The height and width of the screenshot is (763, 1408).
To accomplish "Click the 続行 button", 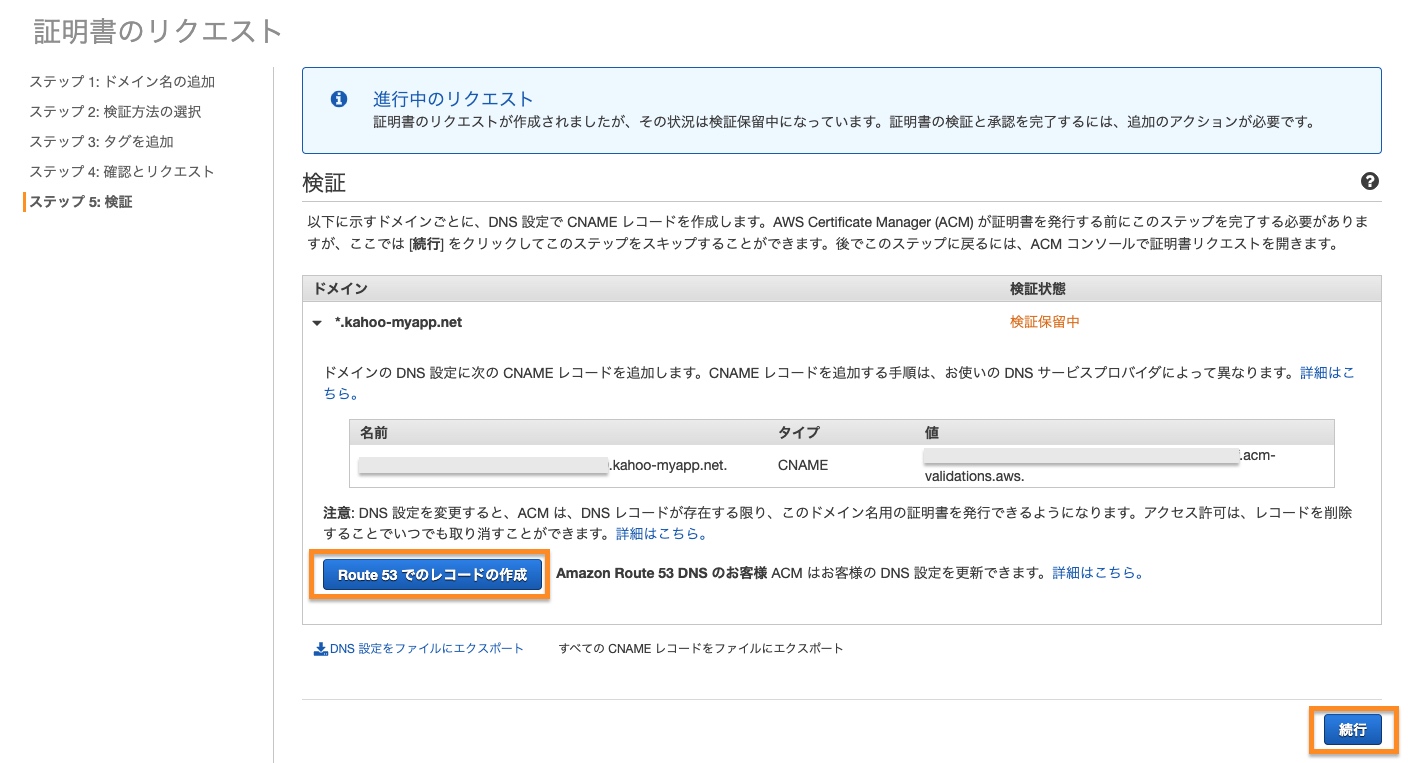I will [1352, 730].
